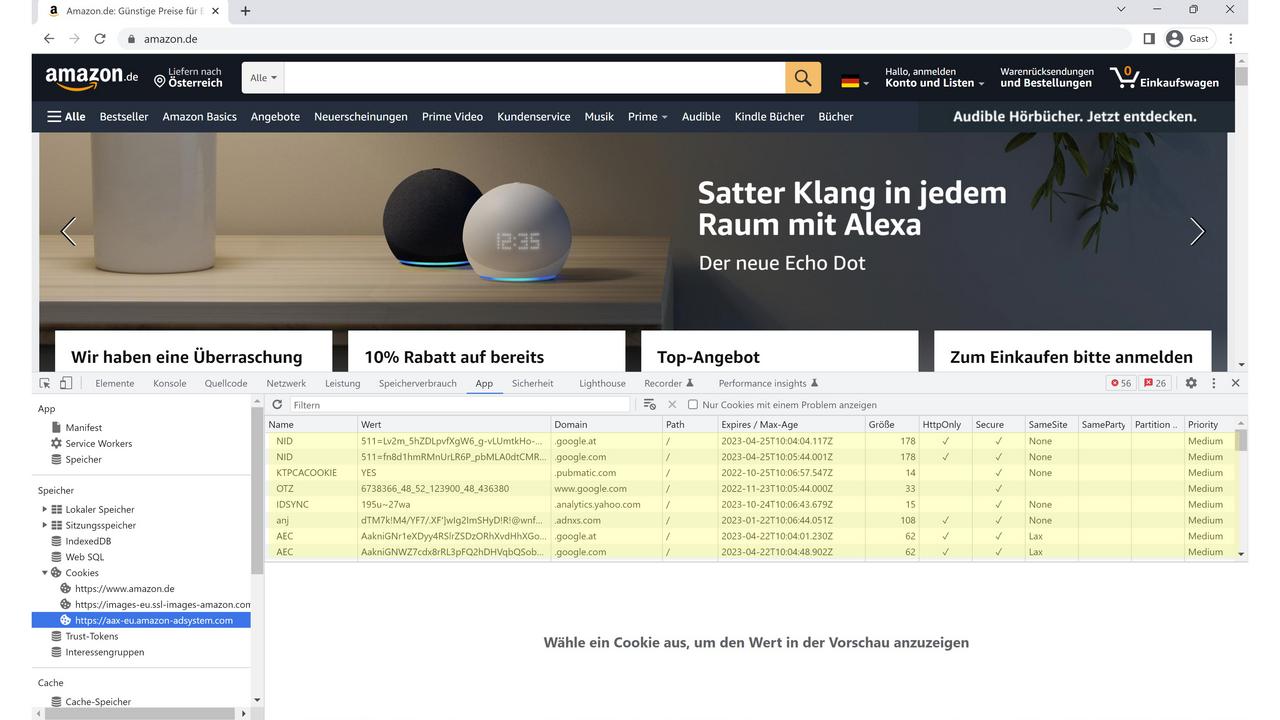
Task: Open the Sicherheit panel in DevTools
Action: (533, 383)
